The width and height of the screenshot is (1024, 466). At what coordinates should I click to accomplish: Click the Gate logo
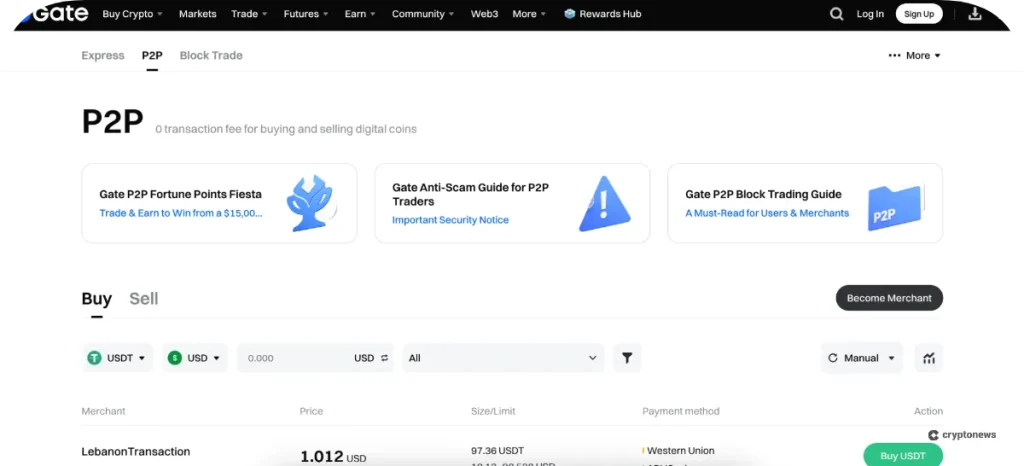click(x=55, y=12)
